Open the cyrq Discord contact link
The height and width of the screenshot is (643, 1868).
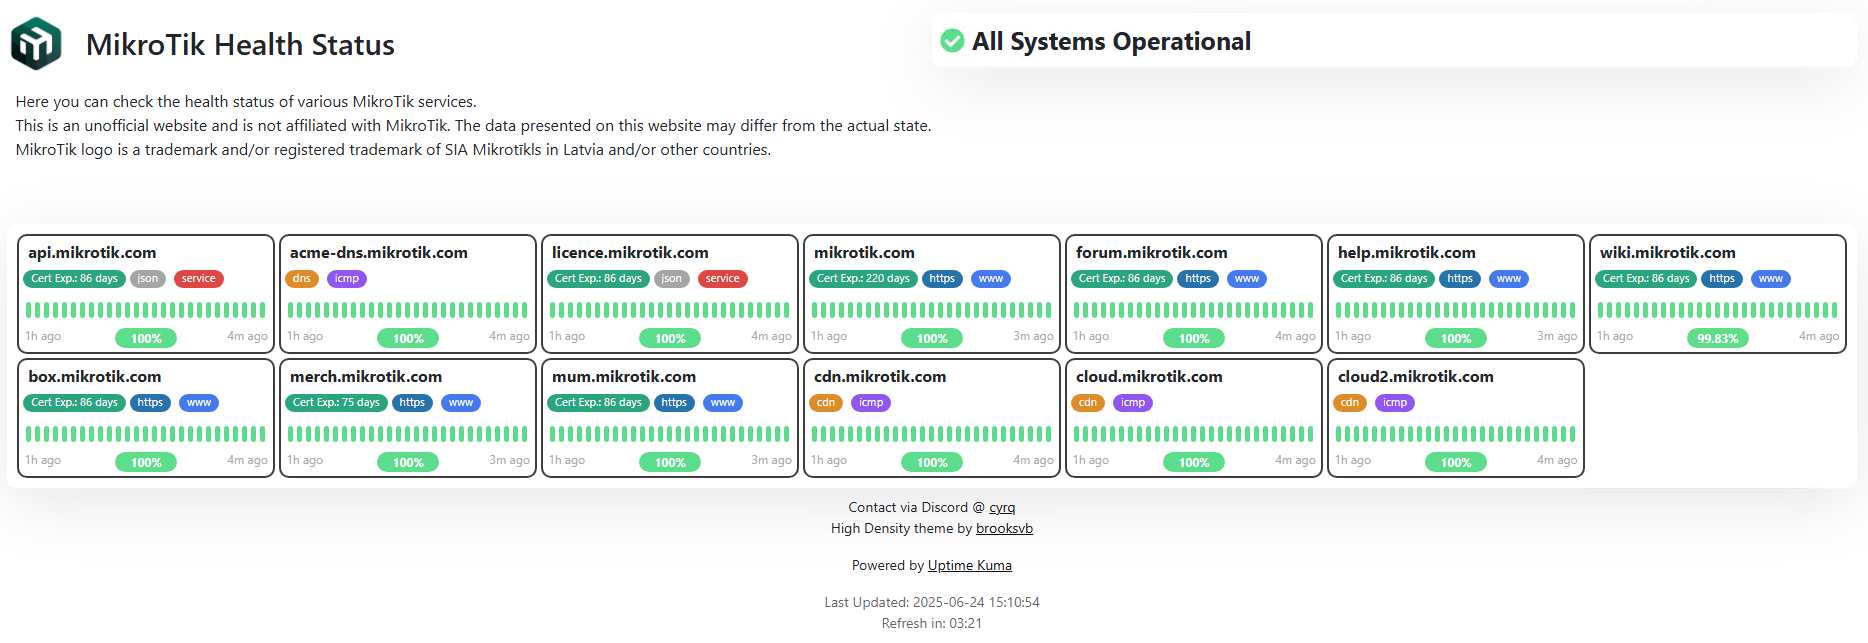click(x=1002, y=508)
